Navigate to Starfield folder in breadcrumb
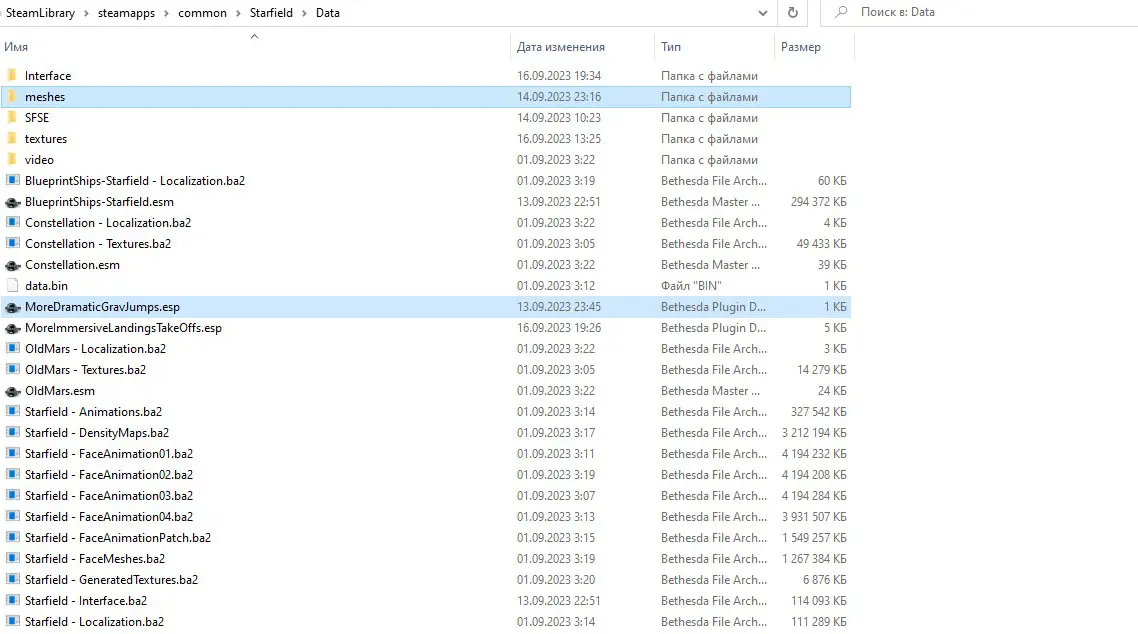The image size is (1138, 634). [271, 13]
